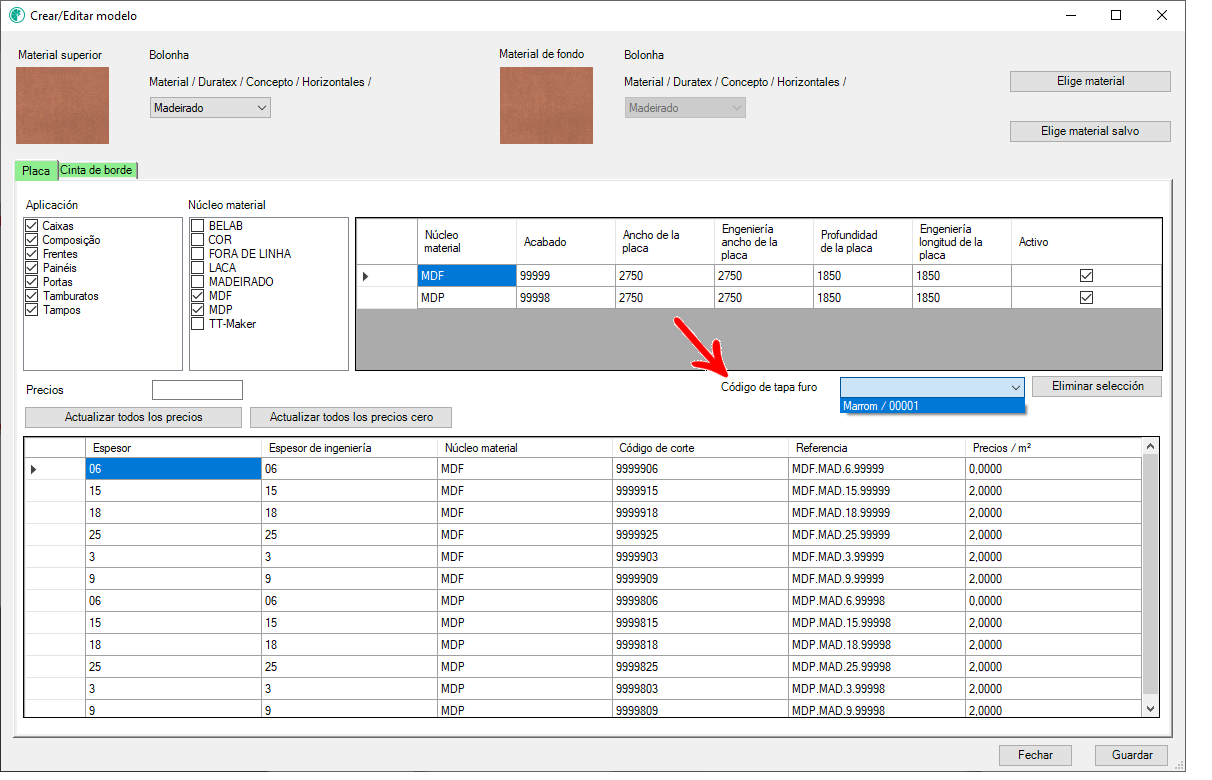1212x780 pixels.
Task: Uncheck the MDP core material checkbox
Action: 198,310
